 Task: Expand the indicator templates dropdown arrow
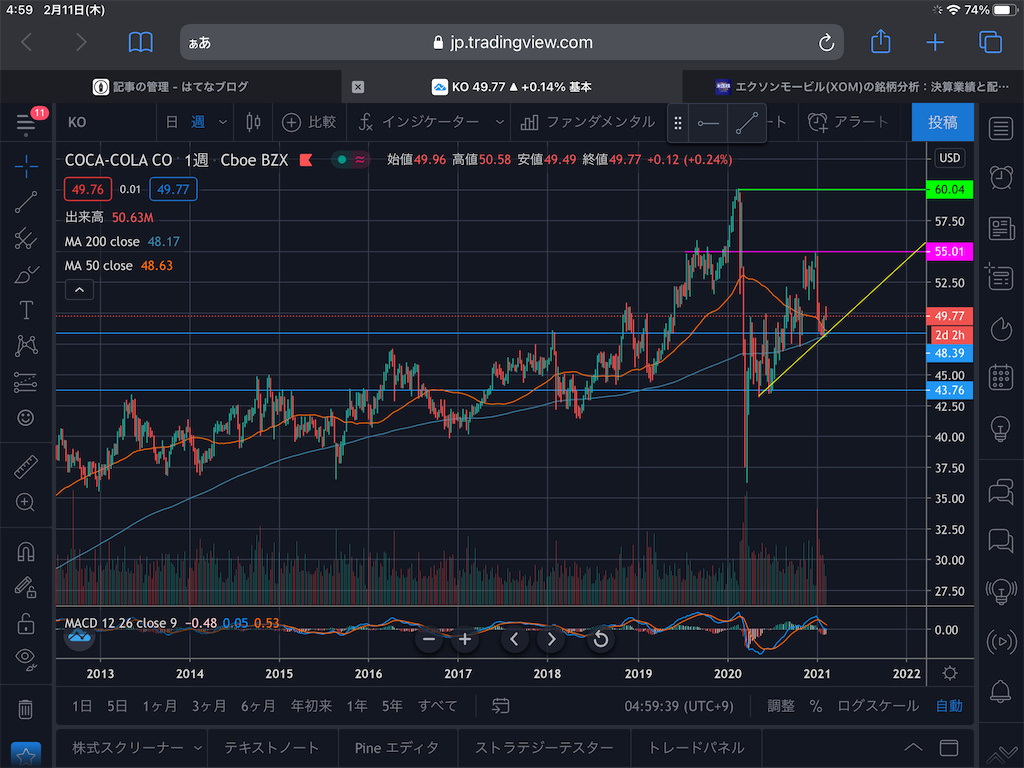(x=500, y=122)
